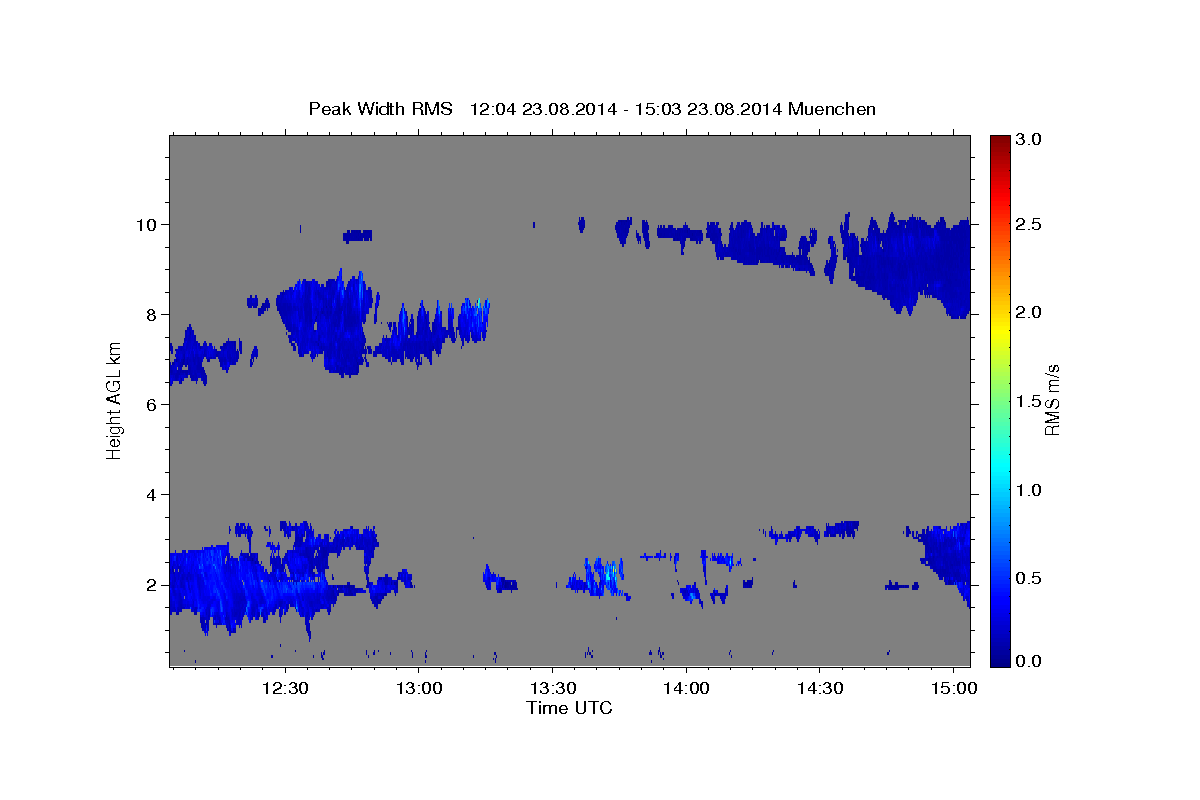Click the plot title 'Peak Width RMS'
Viewport: 1200px width, 800px height.
pos(381,109)
